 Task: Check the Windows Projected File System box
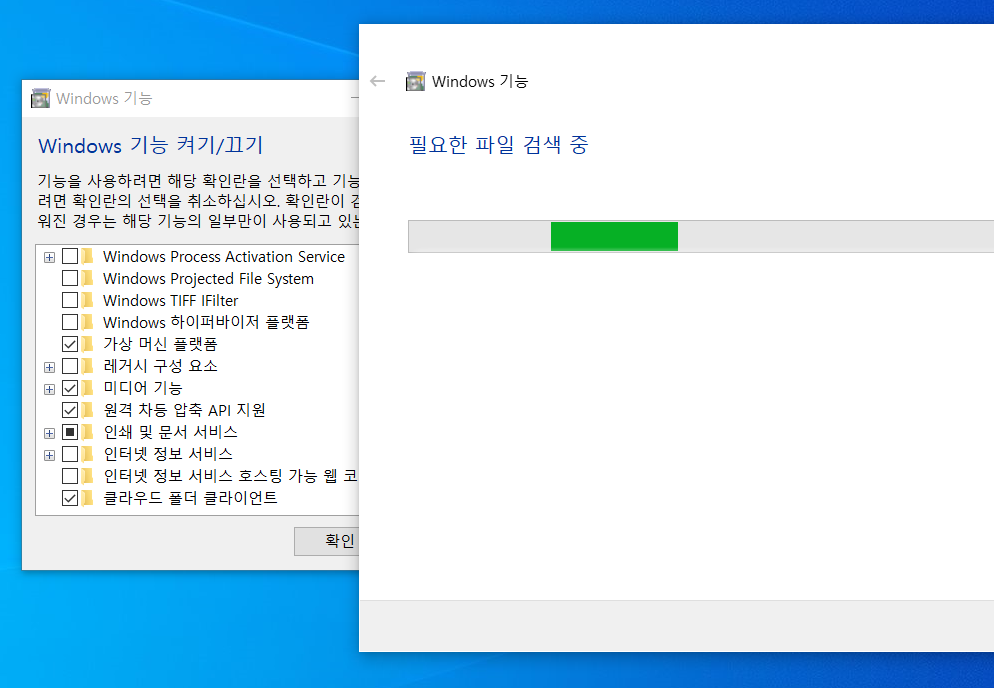click(70, 278)
